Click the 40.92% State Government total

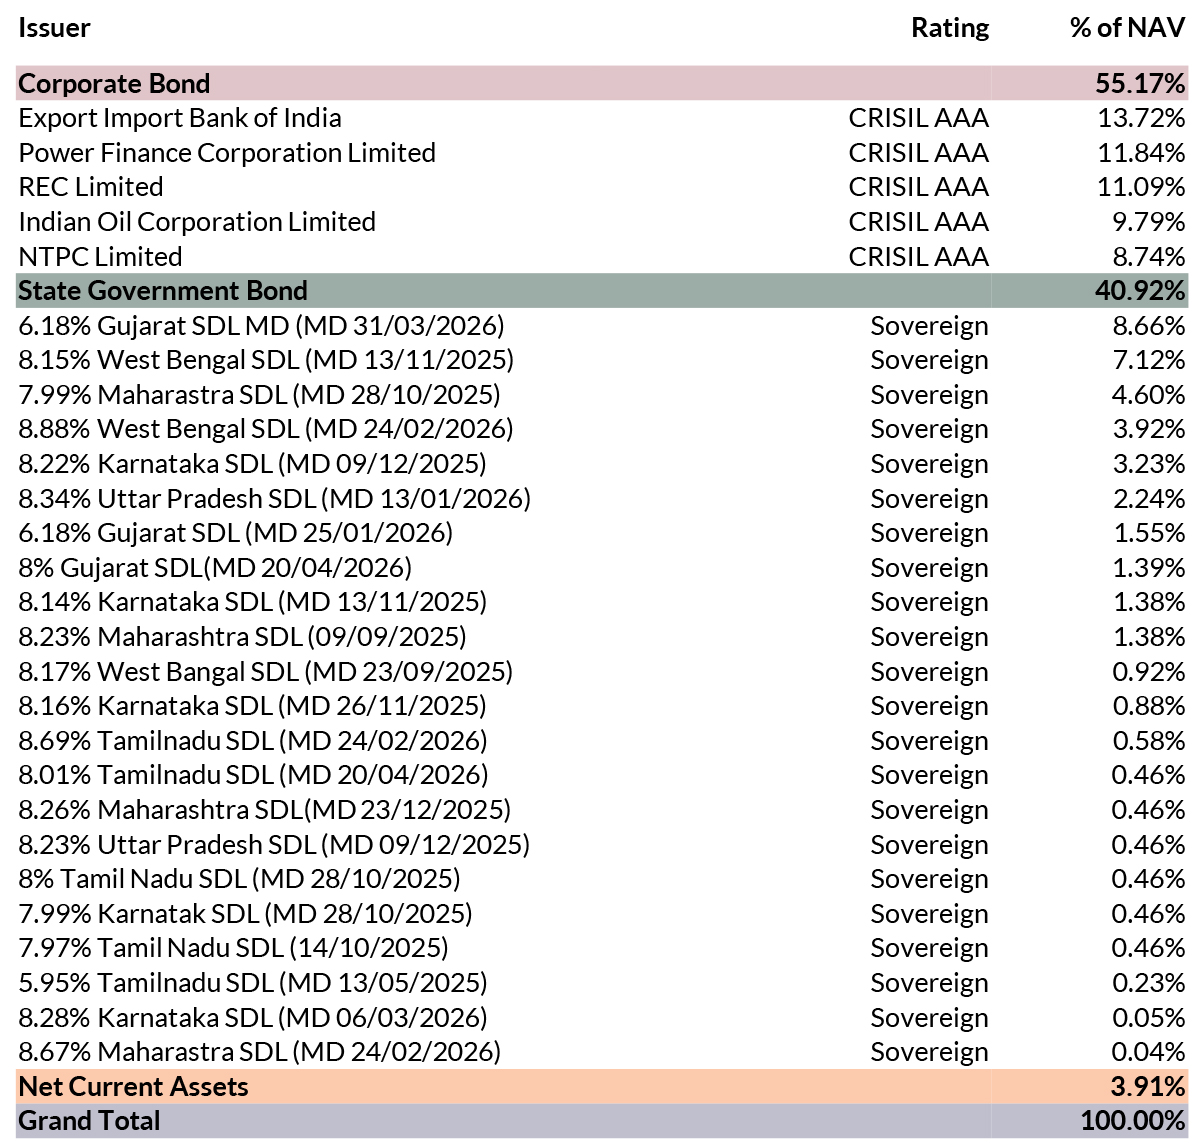pos(1140,290)
